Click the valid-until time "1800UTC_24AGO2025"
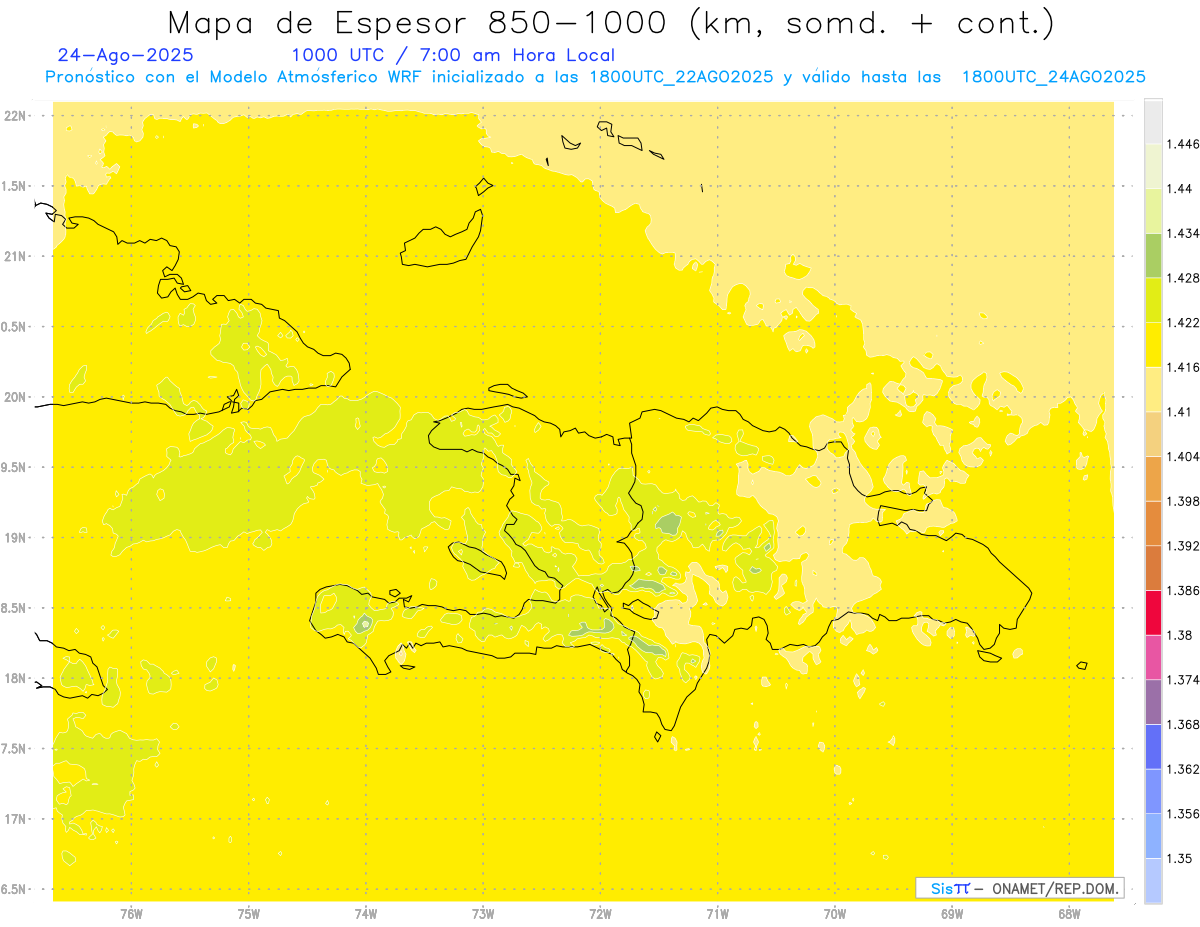This screenshot has width=1200, height=927. (x=1053, y=77)
